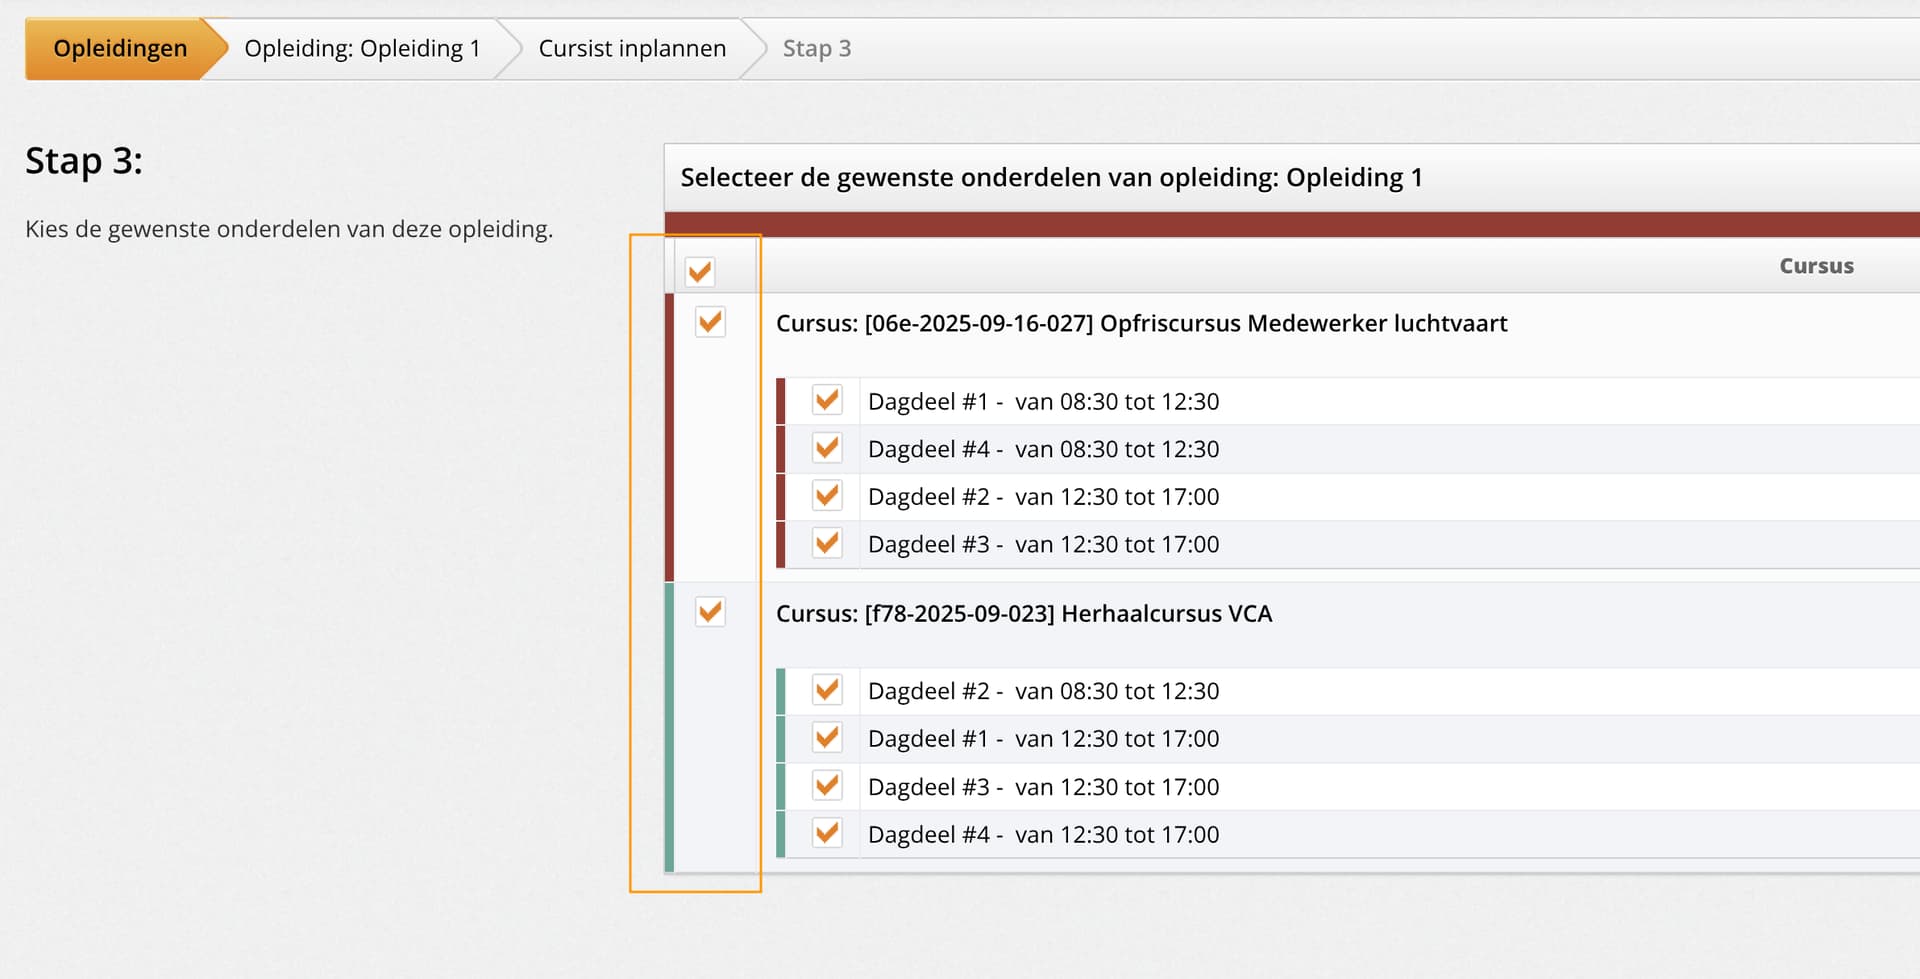This screenshot has height=979, width=1920.
Task: Select the Herhaalcursus VCA course title
Action: 1023,614
